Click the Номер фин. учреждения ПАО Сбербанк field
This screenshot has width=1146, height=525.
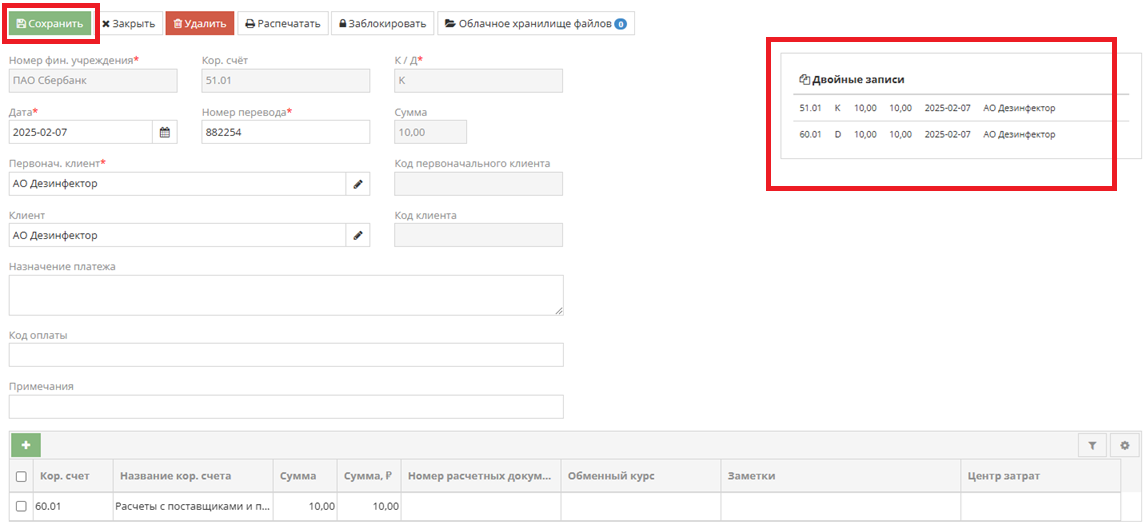93,80
